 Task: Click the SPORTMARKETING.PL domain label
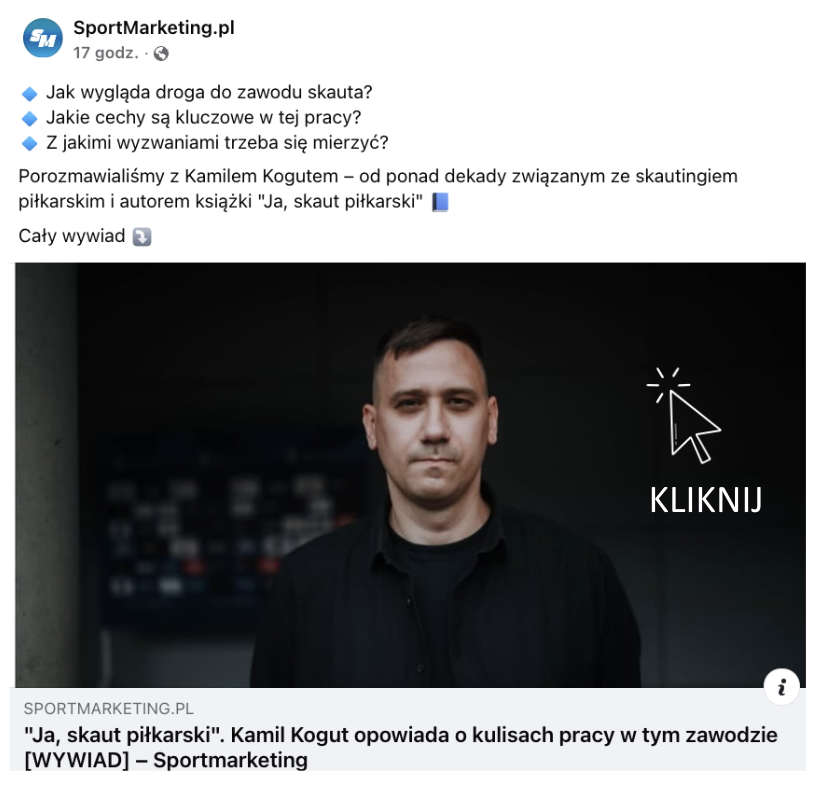109,709
